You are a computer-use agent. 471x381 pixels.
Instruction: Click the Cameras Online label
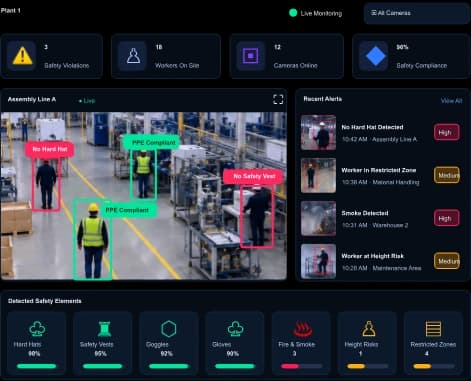coord(295,66)
